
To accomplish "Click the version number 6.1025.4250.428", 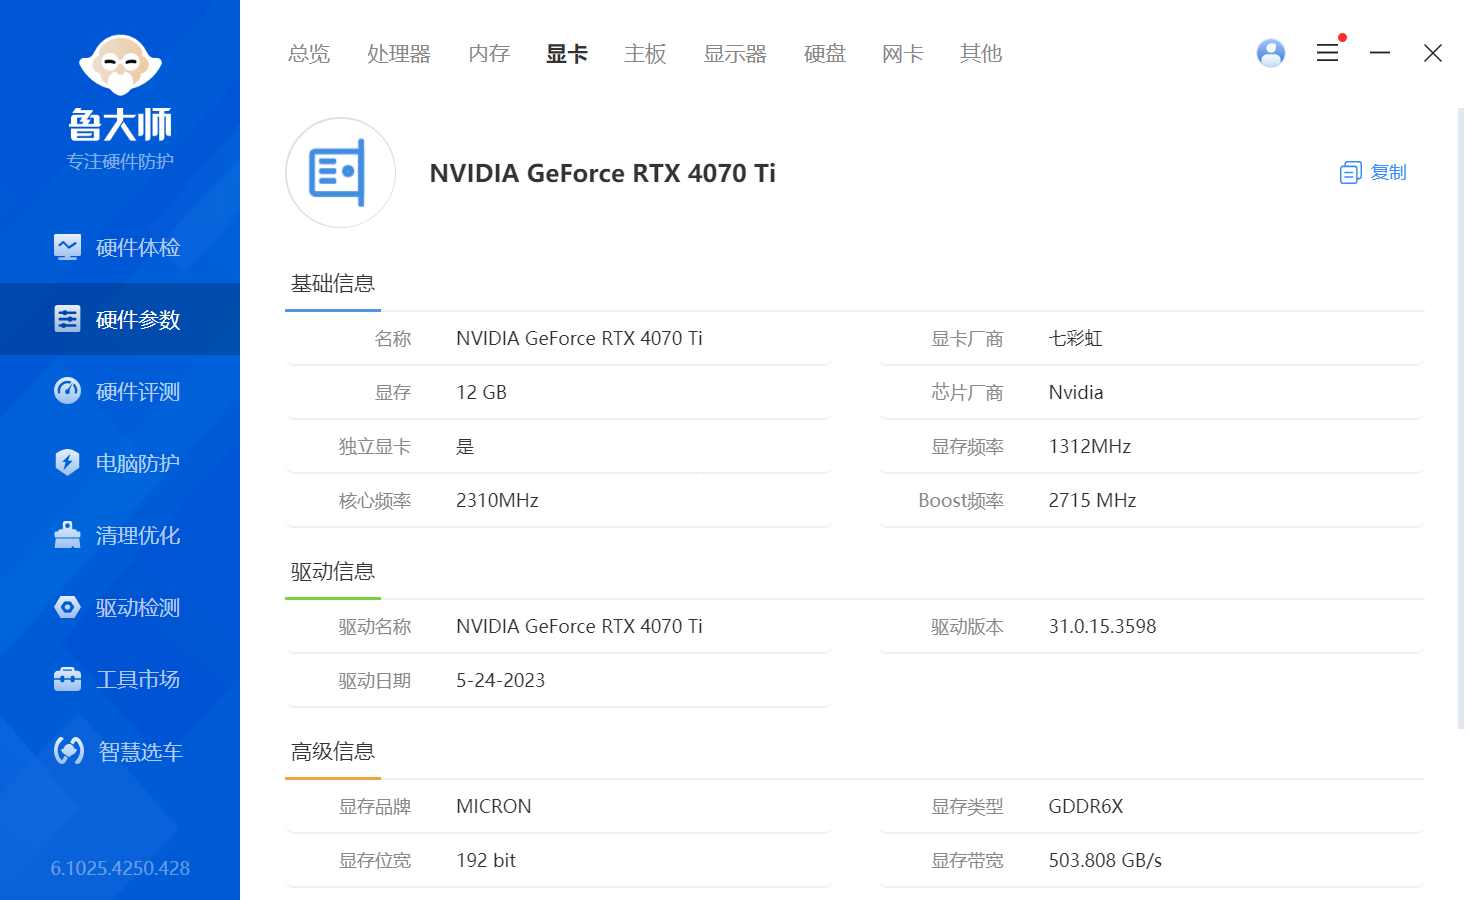I will click(120, 868).
